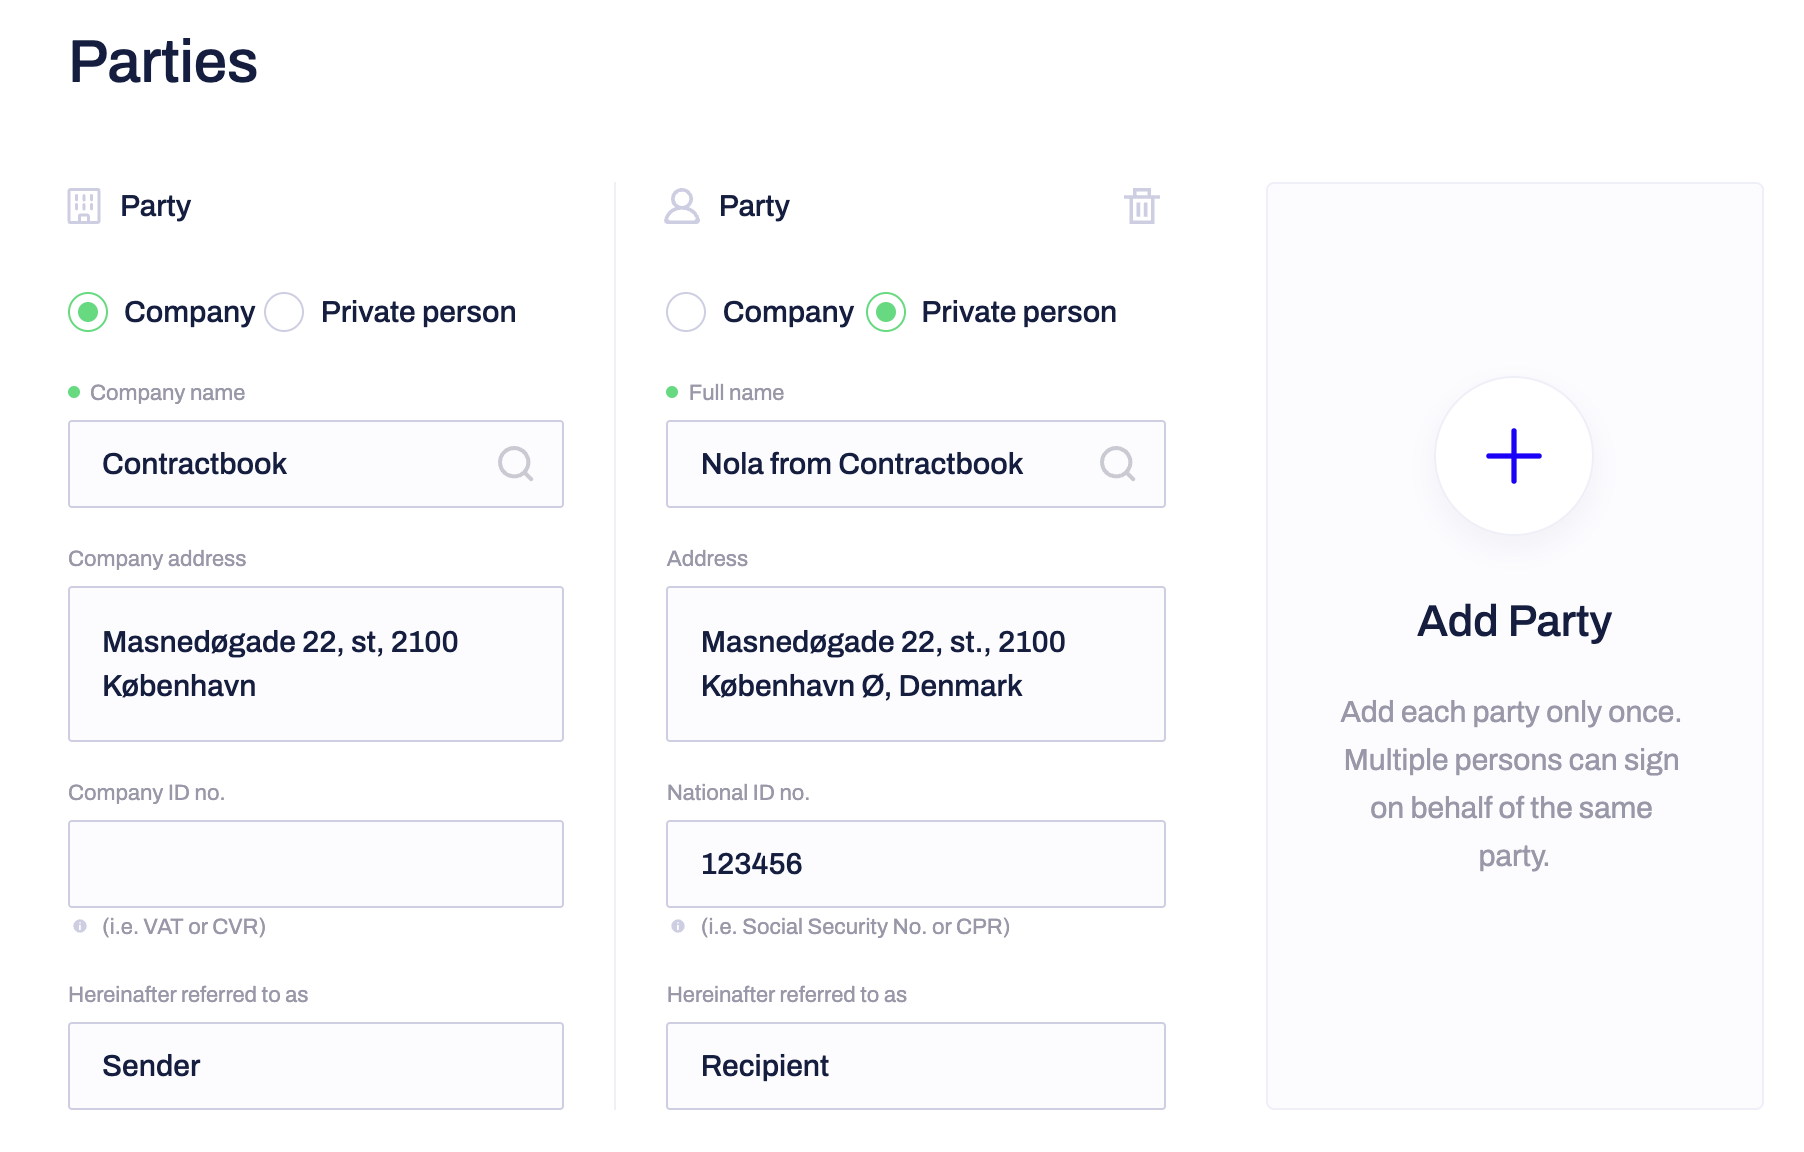The width and height of the screenshot is (1804, 1152).
Task: Click Full name field with Nola from Contractbook
Action: coord(916,464)
